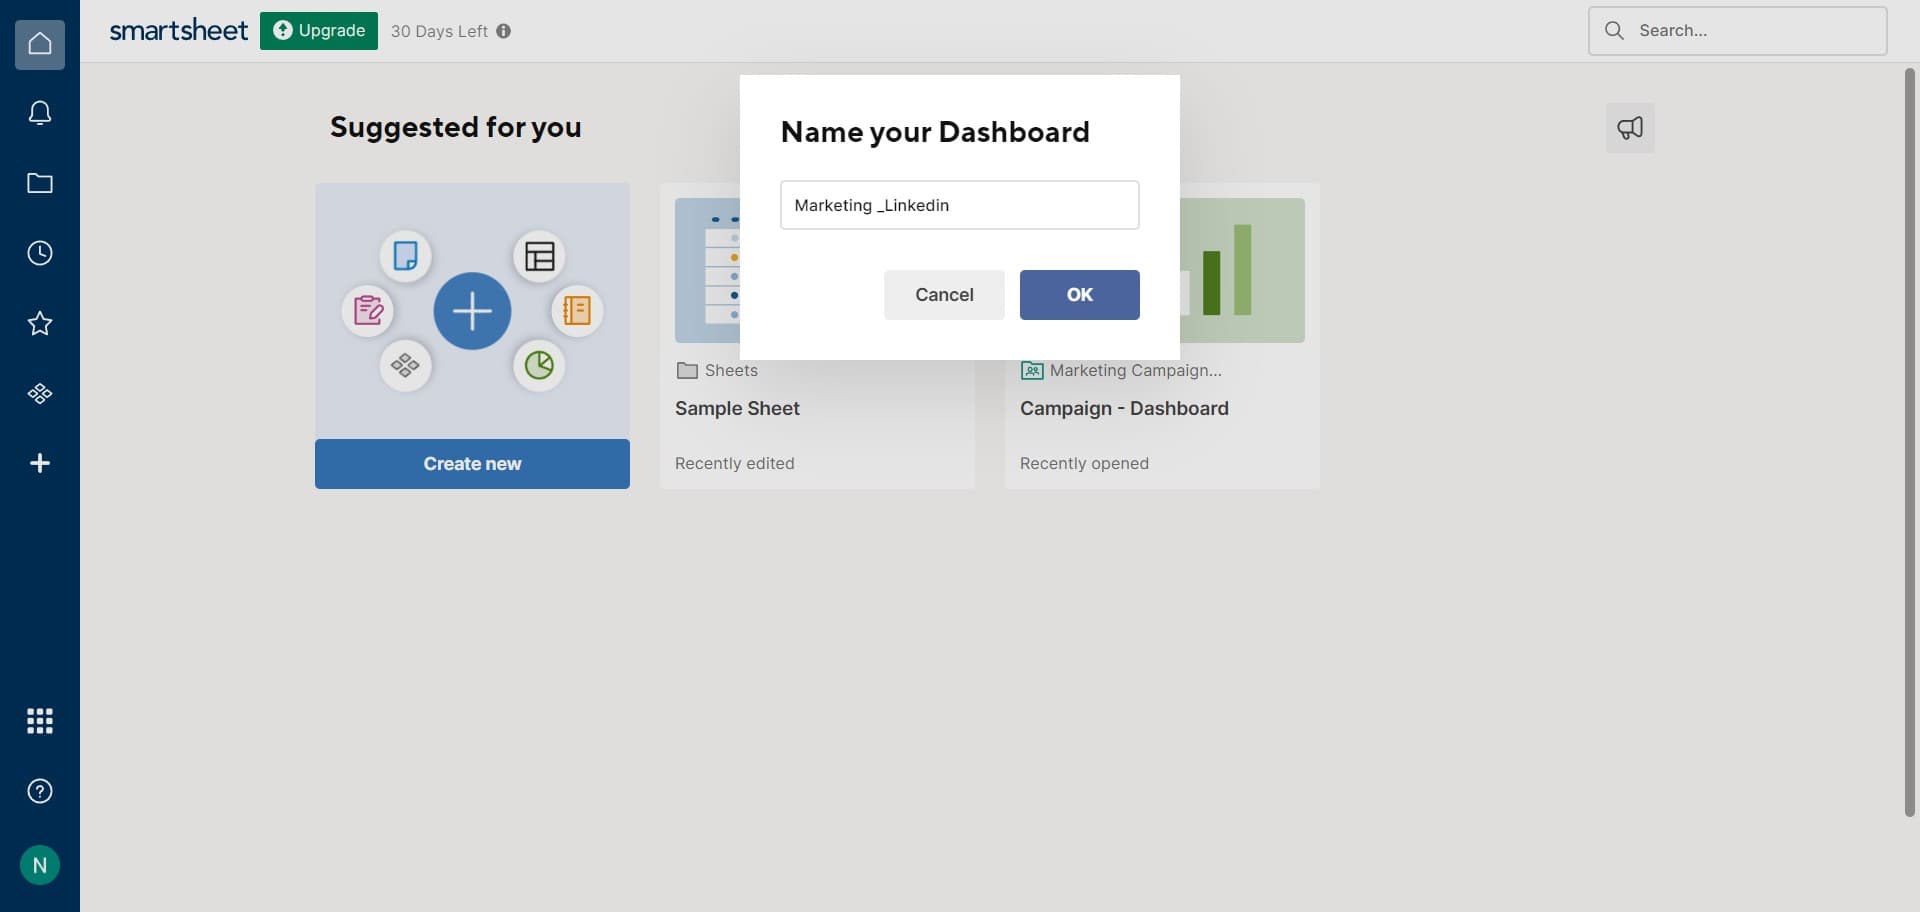Click the Upgrade button
1920x912 pixels.
click(x=318, y=30)
